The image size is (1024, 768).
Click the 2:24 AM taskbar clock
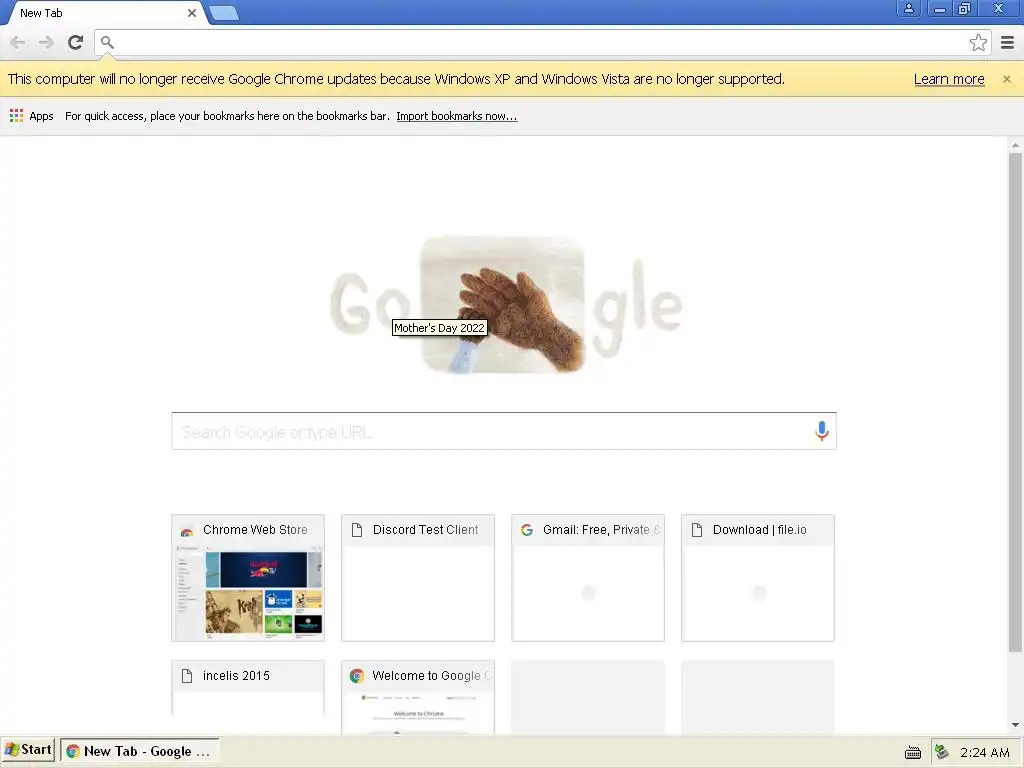[x=985, y=752]
